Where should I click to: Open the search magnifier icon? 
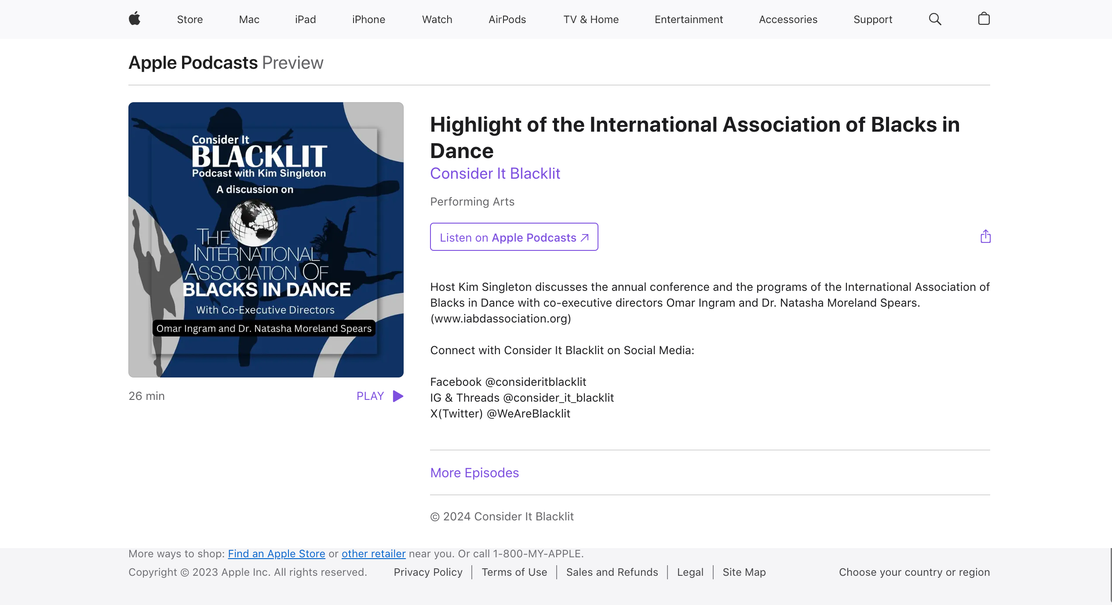click(x=935, y=19)
